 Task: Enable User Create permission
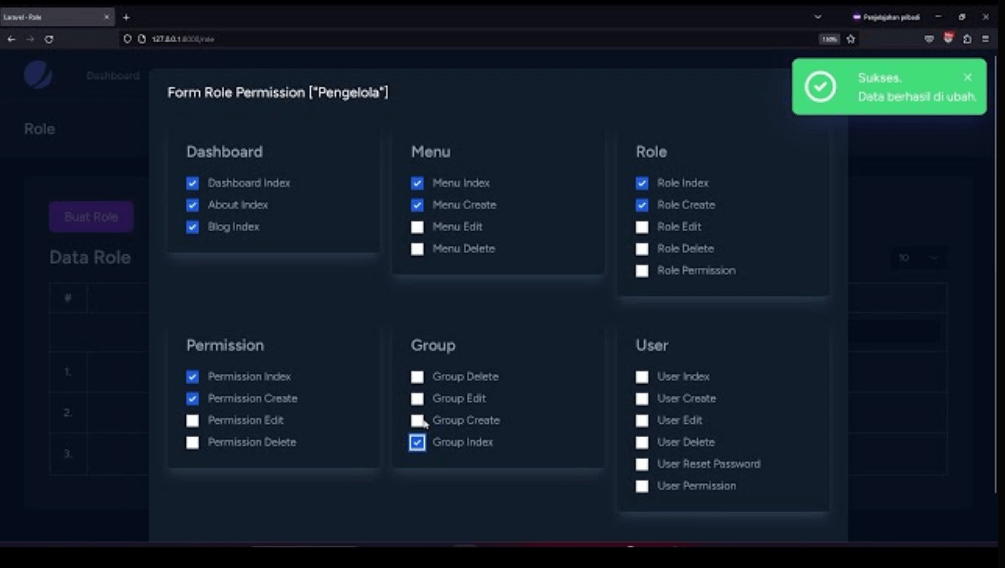[x=642, y=399]
